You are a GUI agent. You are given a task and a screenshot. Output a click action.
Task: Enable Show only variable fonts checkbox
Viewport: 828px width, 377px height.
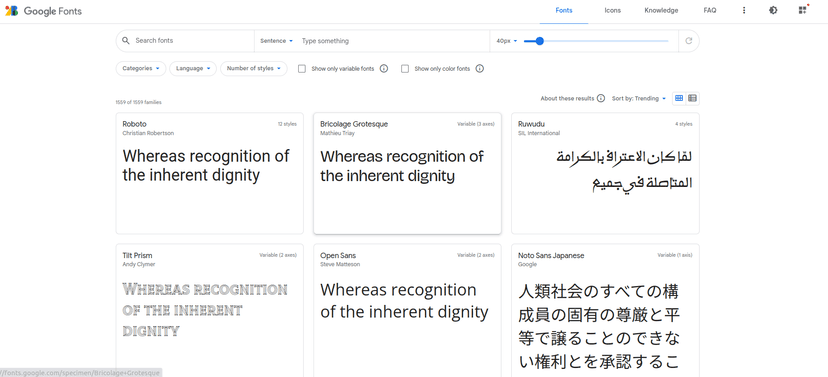[x=302, y=69]
